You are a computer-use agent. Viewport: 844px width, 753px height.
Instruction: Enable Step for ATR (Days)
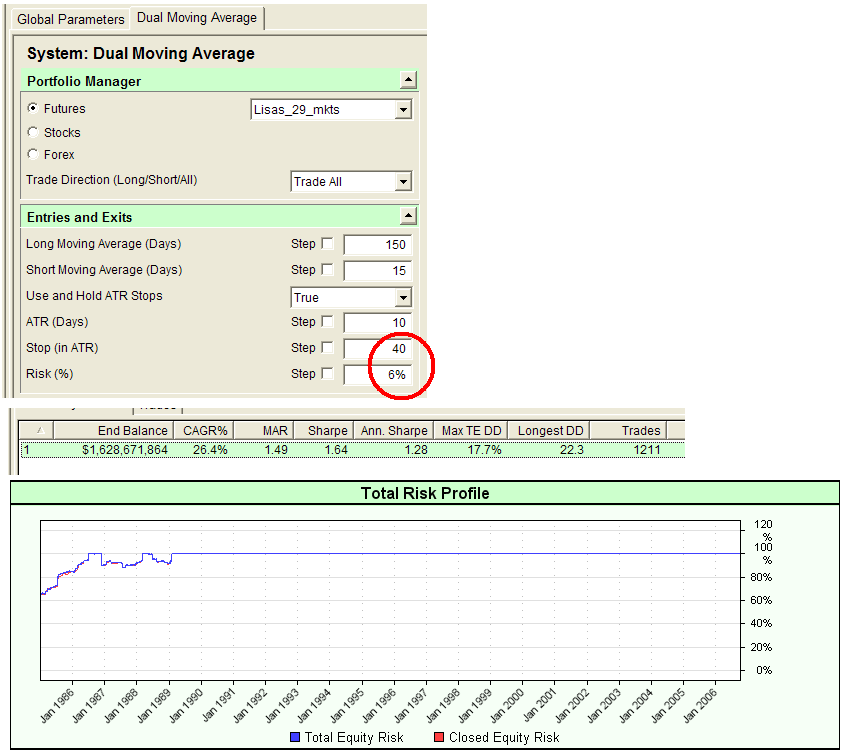329,322
